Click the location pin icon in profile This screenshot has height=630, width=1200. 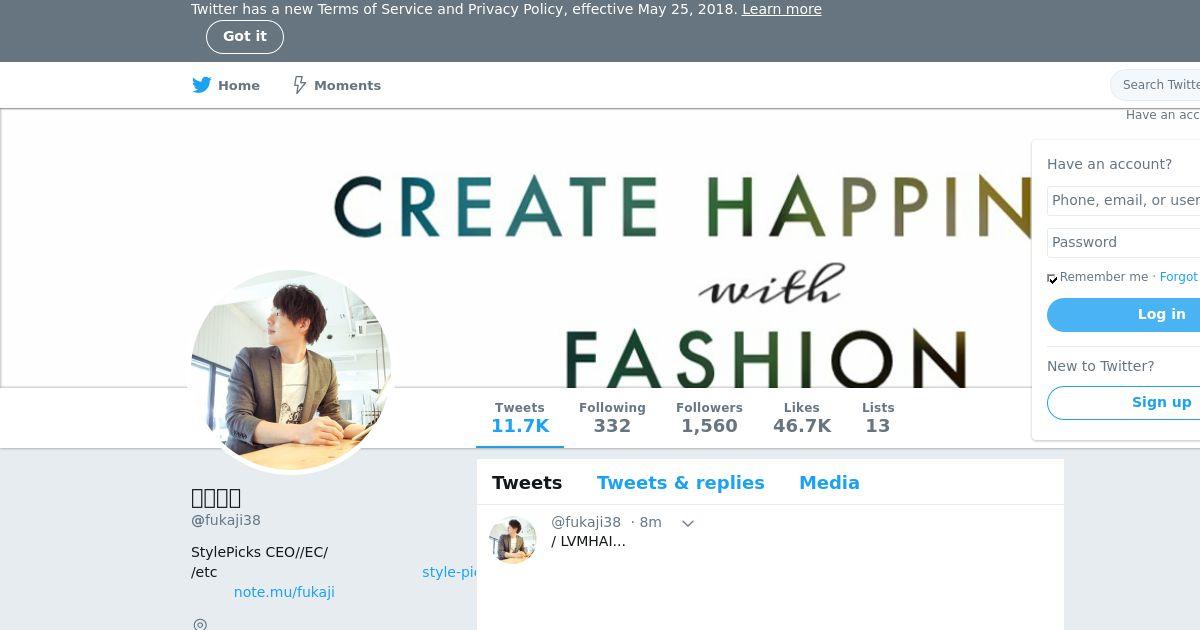pos(200,624)
